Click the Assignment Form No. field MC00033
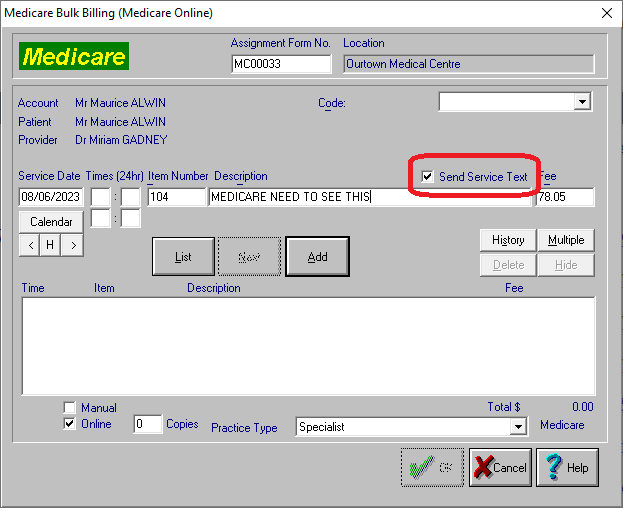Screen dimensions: 623x508 tap(281, 64)
